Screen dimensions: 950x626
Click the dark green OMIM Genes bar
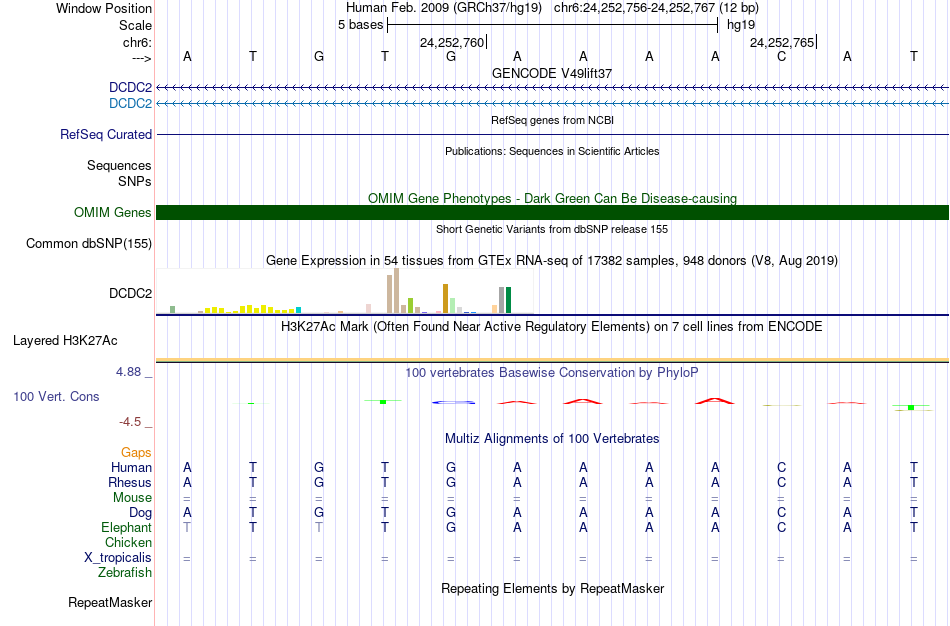553,212
